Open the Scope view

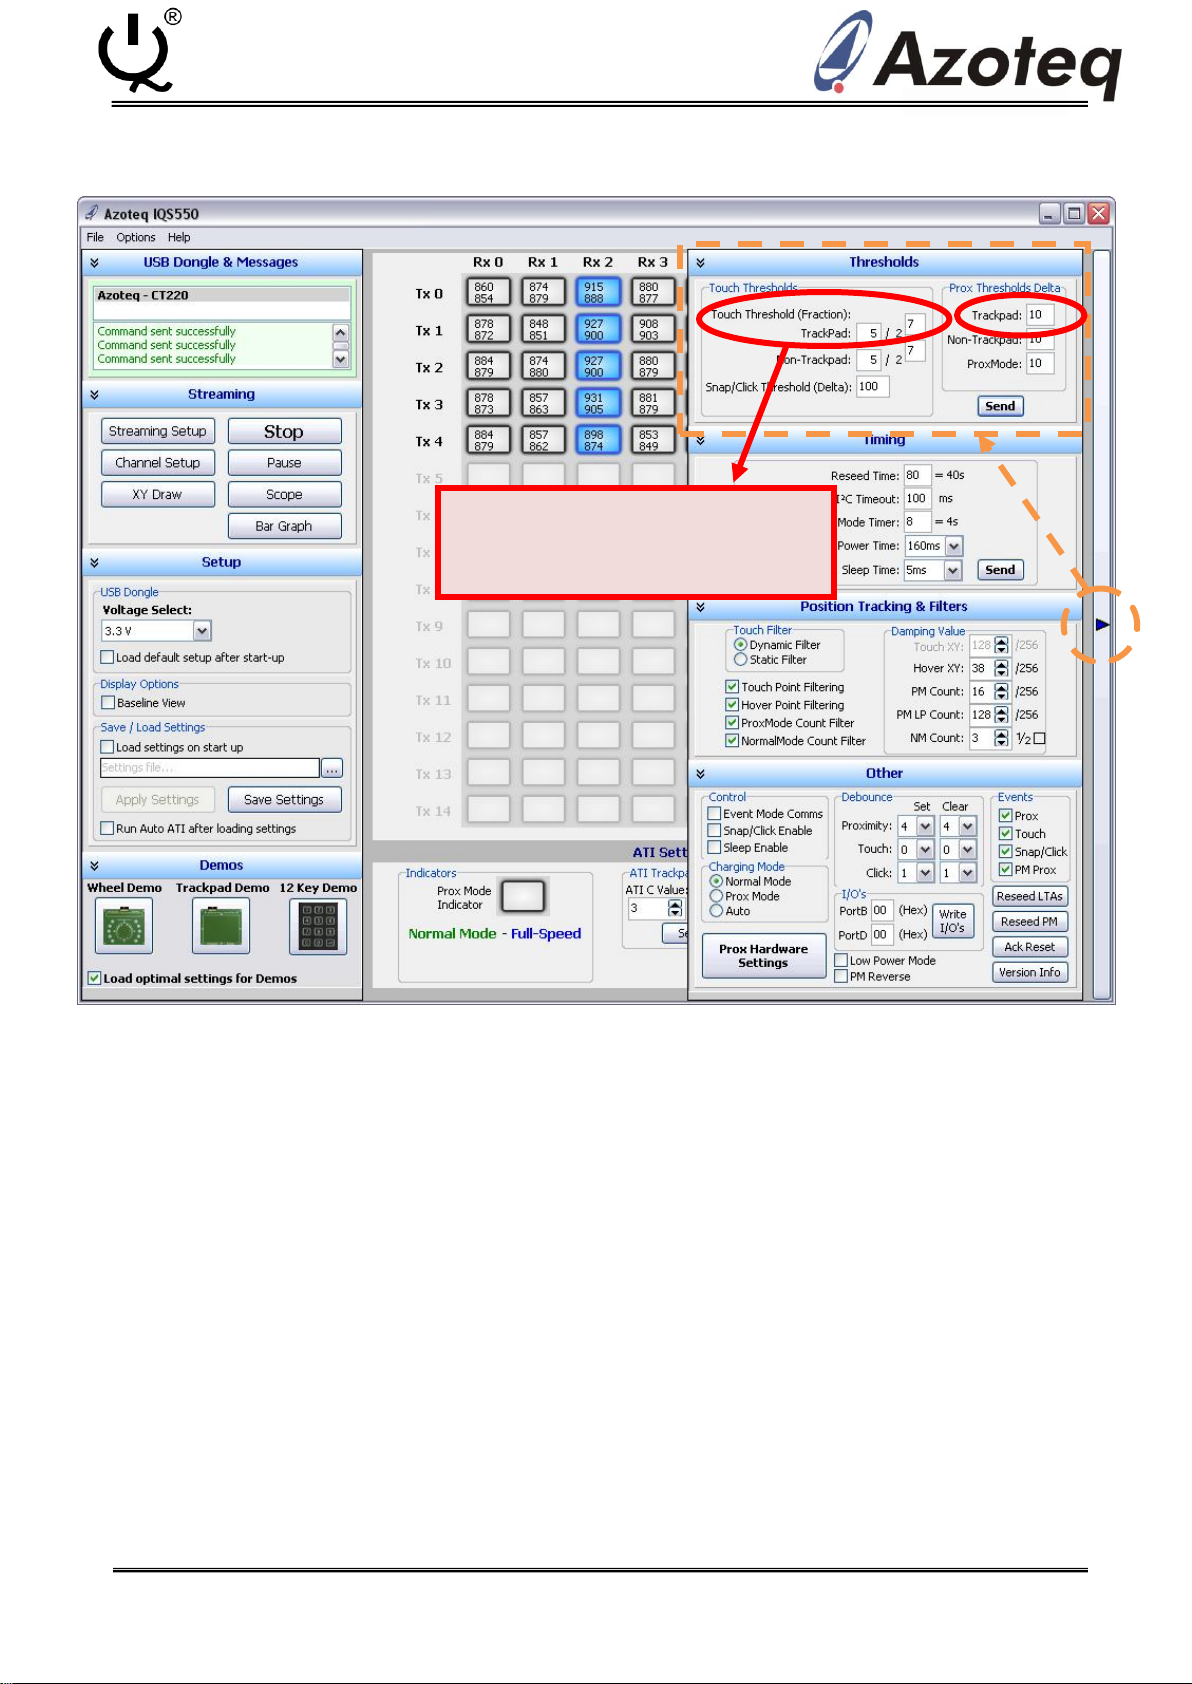click(284, 495)
